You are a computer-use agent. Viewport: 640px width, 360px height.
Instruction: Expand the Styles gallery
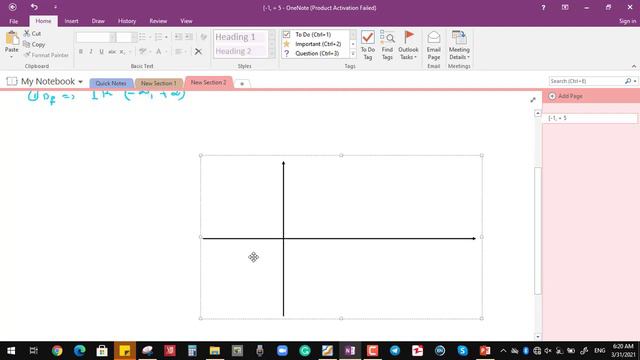(x=272, y=53)
